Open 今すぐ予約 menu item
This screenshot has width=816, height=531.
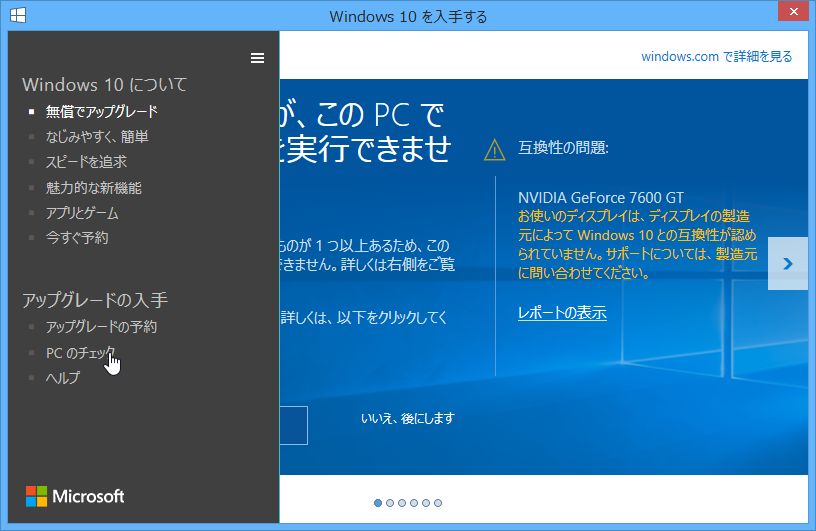pos(76,237)
